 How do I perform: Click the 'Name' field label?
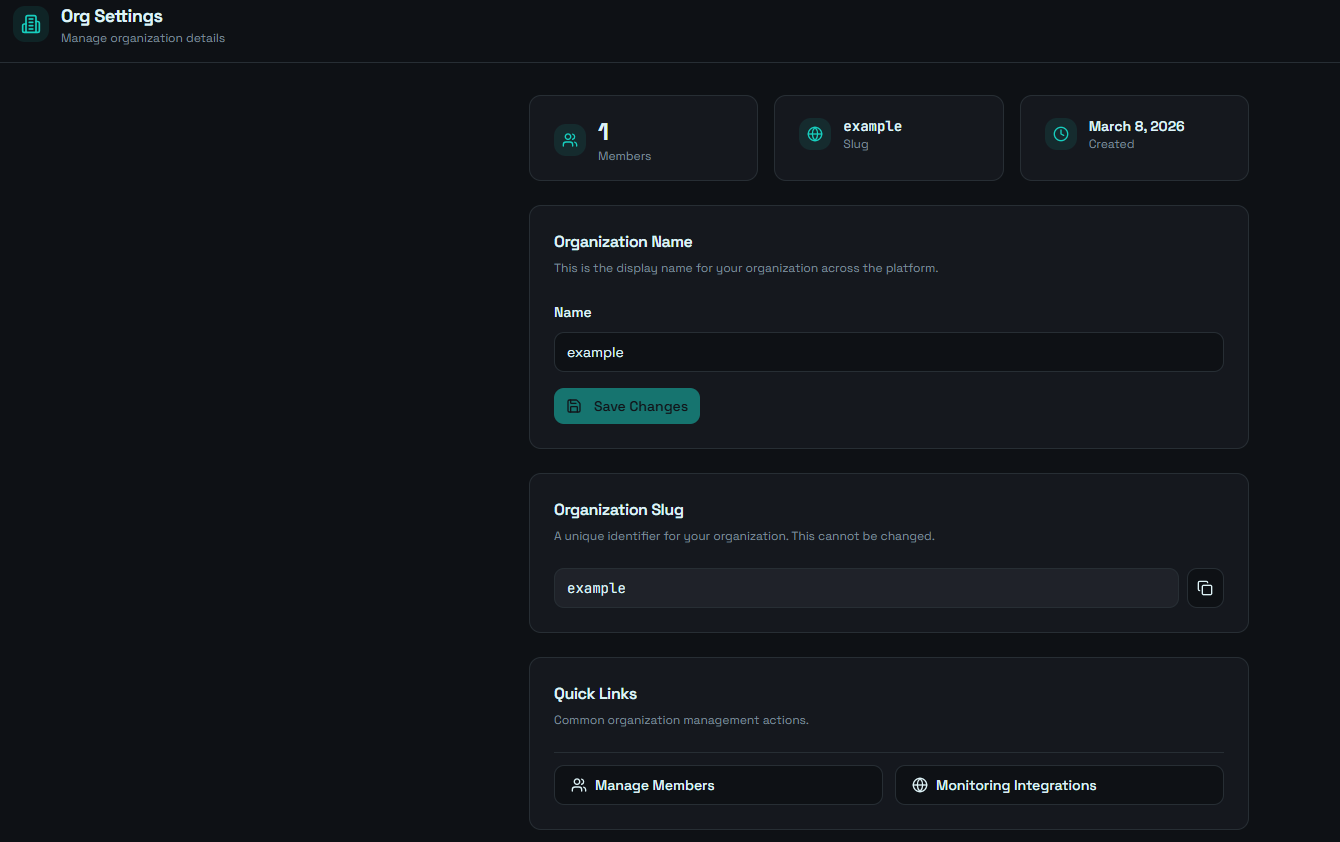tap(573, 312)
